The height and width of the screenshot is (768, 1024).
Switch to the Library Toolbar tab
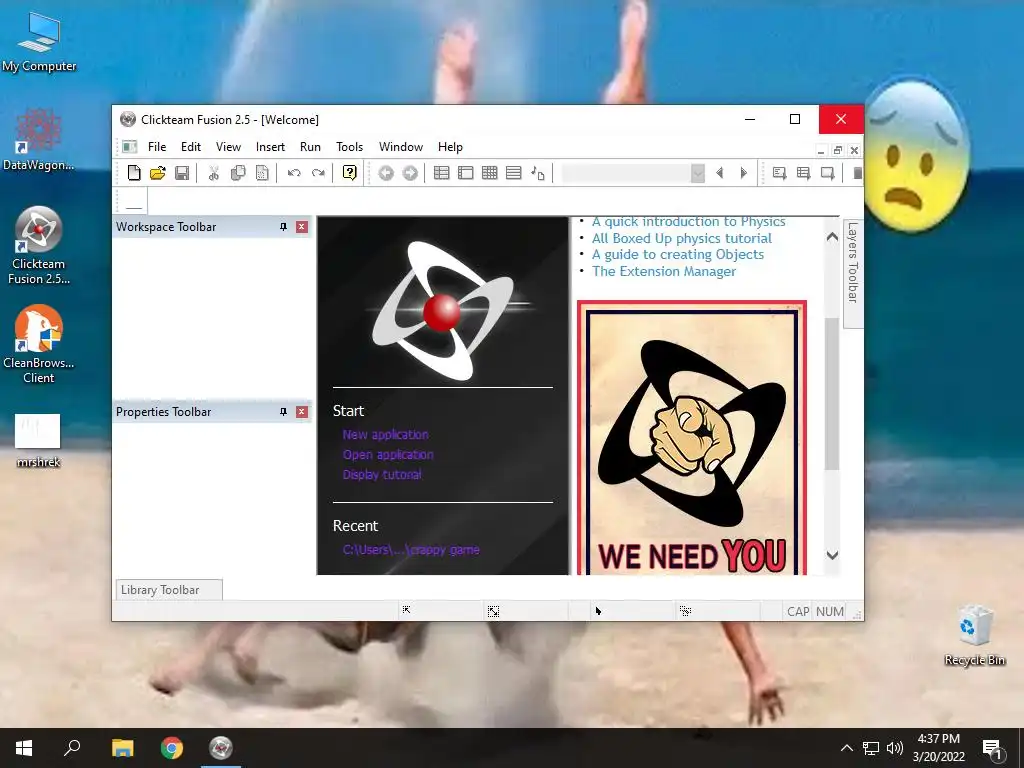[169, 590]
